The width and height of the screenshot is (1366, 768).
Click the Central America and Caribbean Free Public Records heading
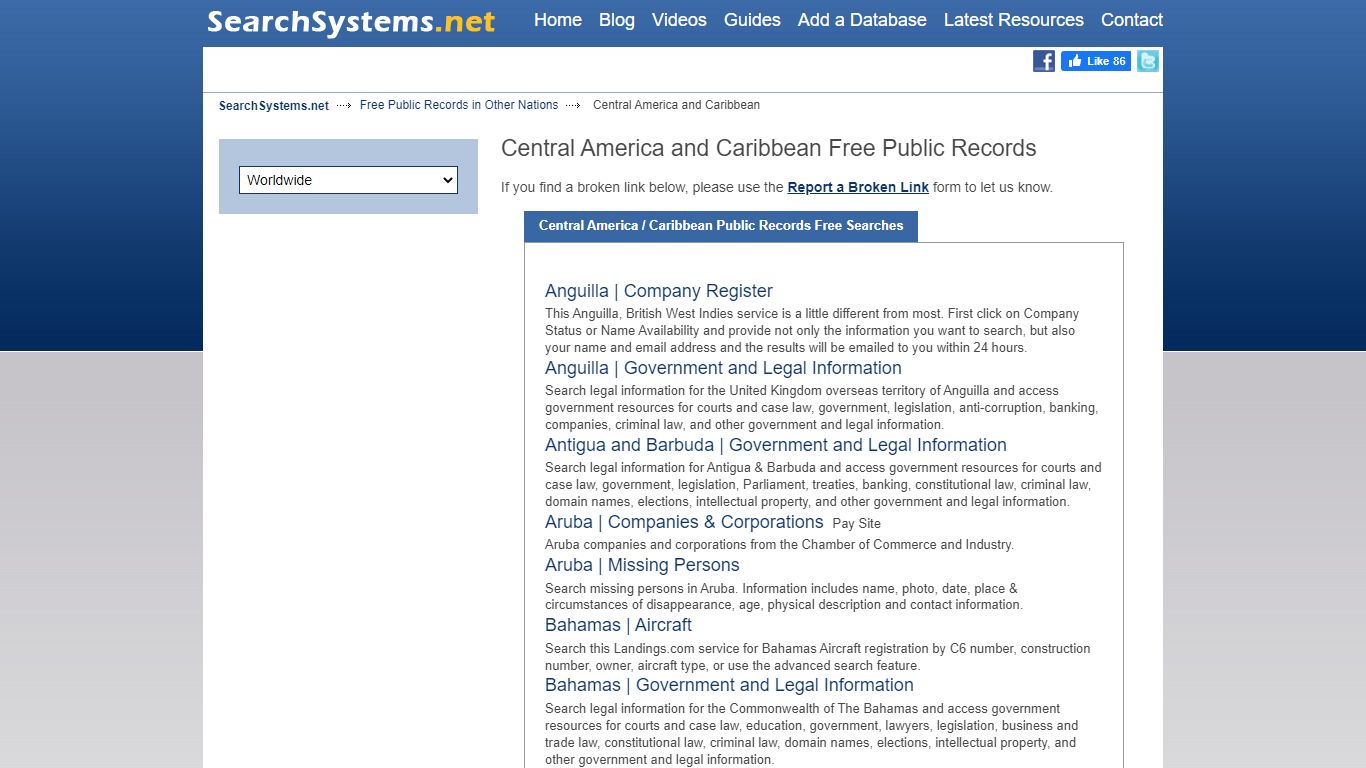(768, 148)
